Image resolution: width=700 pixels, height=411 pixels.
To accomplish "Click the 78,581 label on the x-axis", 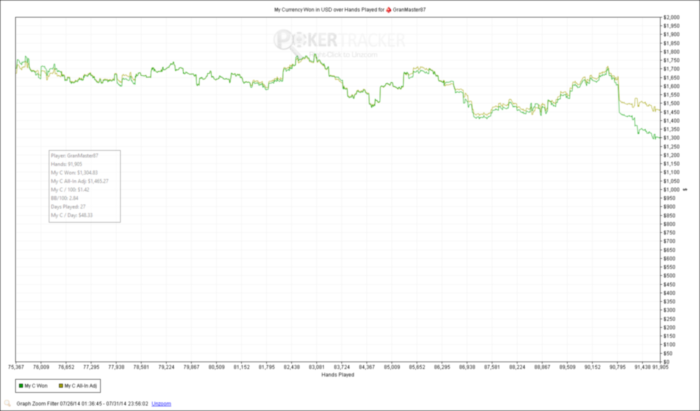I will click(141, 367).
